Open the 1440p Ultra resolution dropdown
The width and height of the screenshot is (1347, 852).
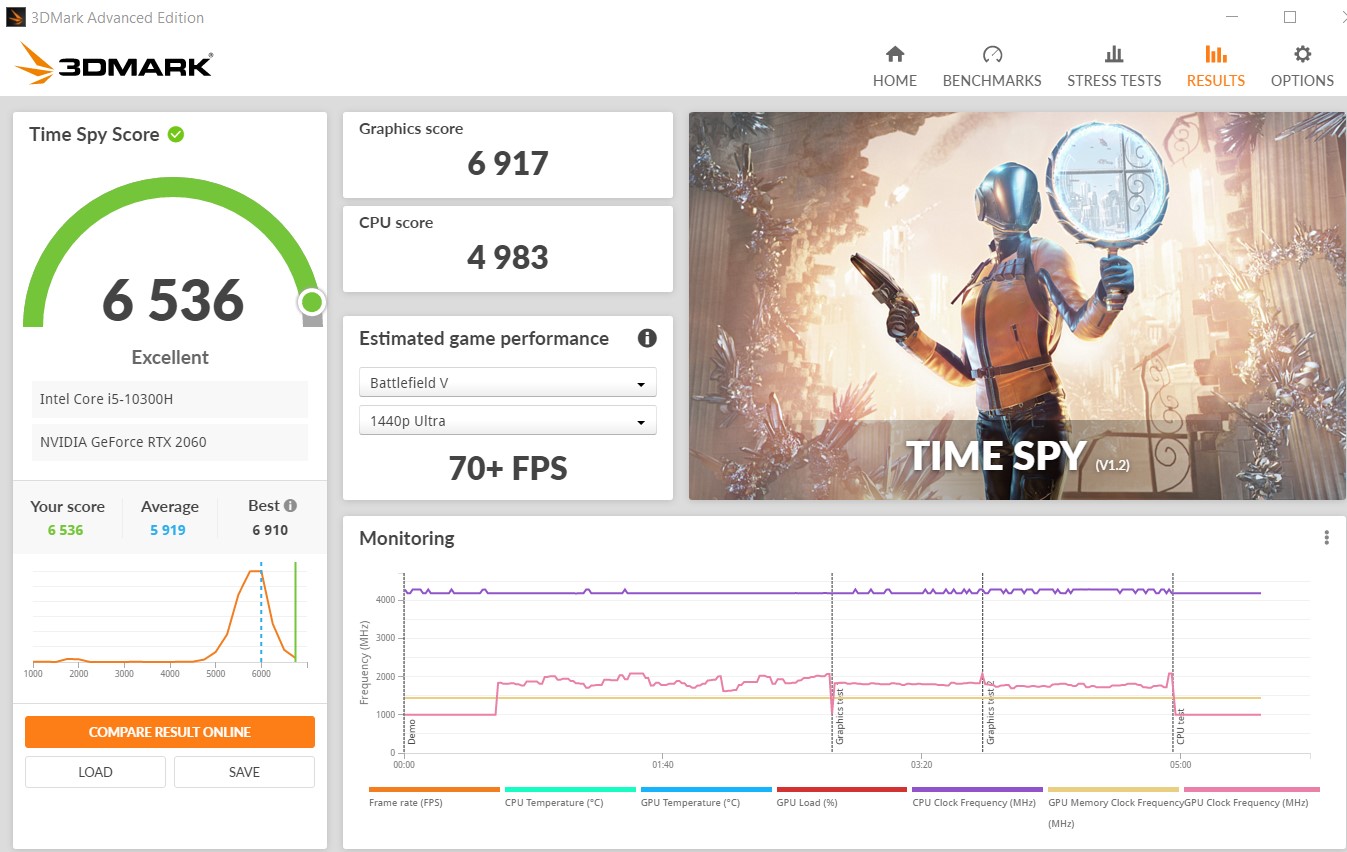coord(507,420)
